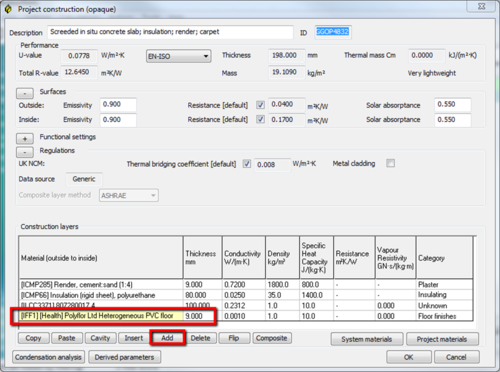Screen dimensions: 500x372
Task: Click the U-value field 0.0778
Action: (79, 56)
